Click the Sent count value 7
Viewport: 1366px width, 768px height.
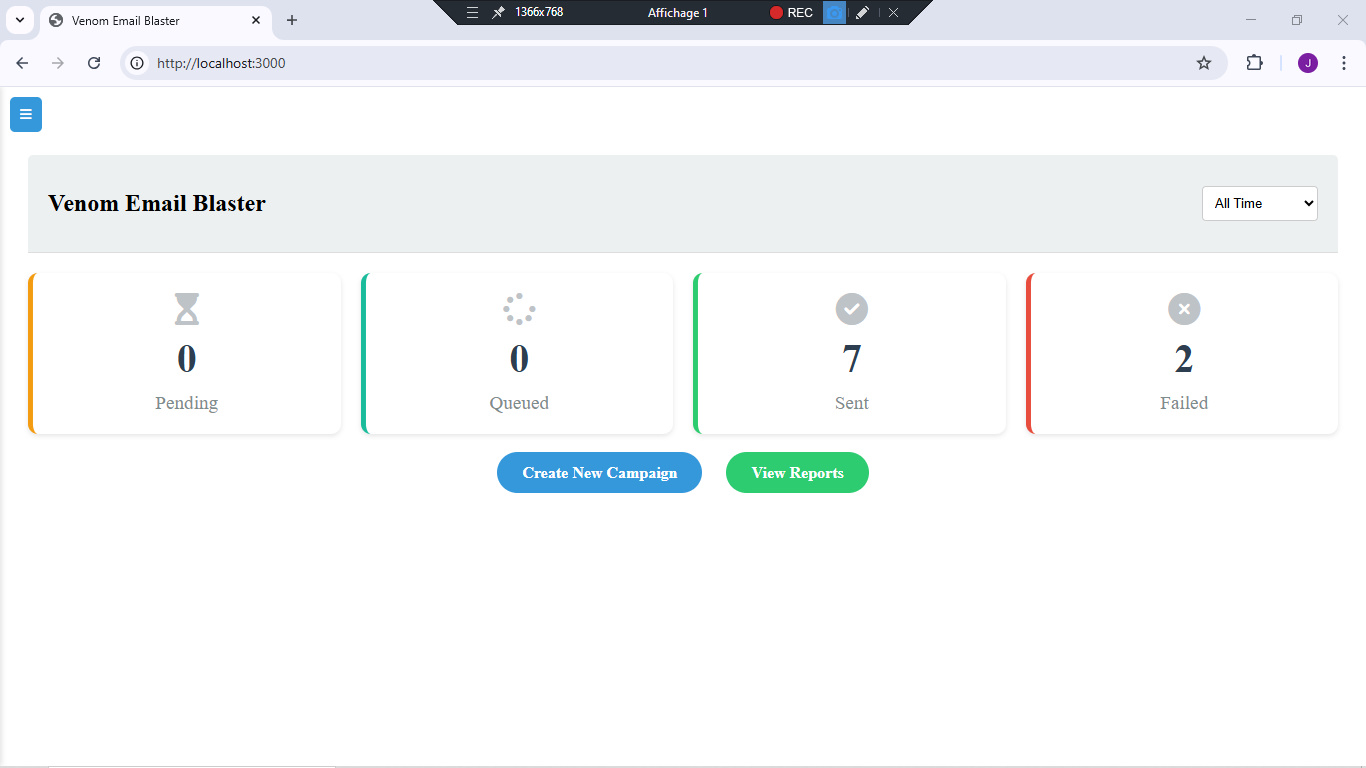tap(852, 359)
